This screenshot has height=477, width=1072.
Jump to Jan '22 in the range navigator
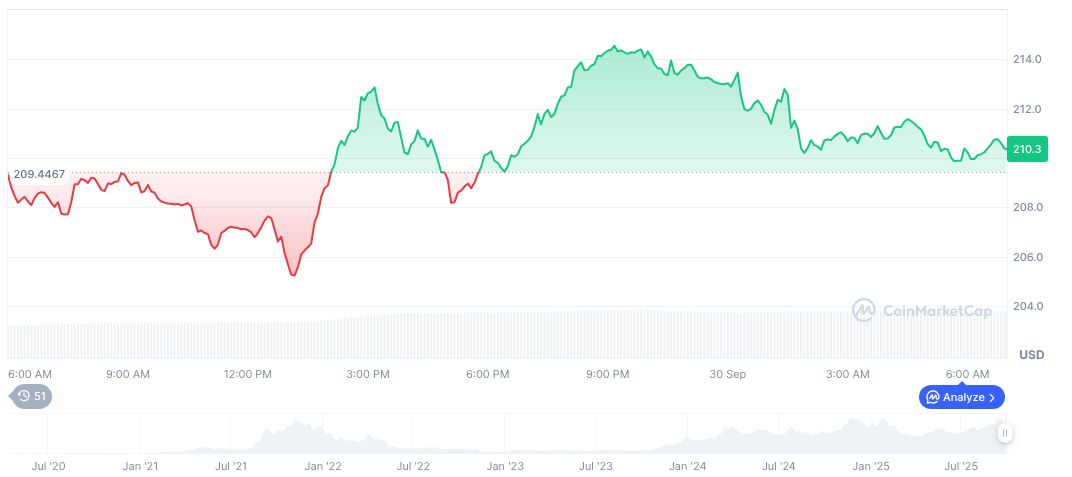coord(322,466)
